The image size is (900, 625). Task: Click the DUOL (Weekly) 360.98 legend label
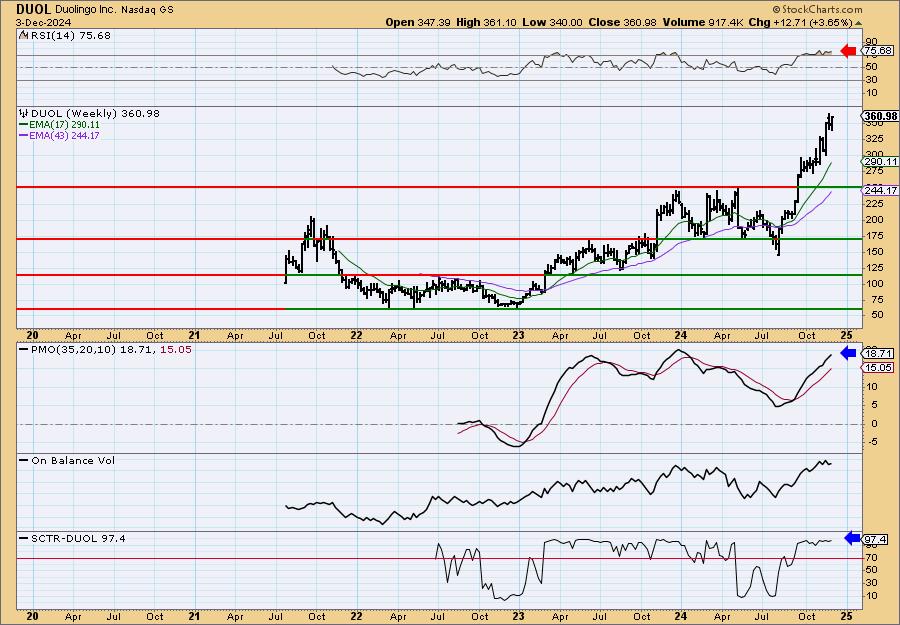click(x=95, y=113)
